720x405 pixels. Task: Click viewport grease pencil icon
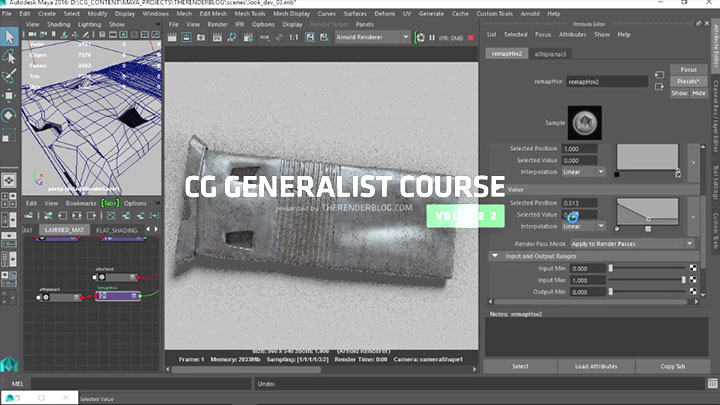85,34
